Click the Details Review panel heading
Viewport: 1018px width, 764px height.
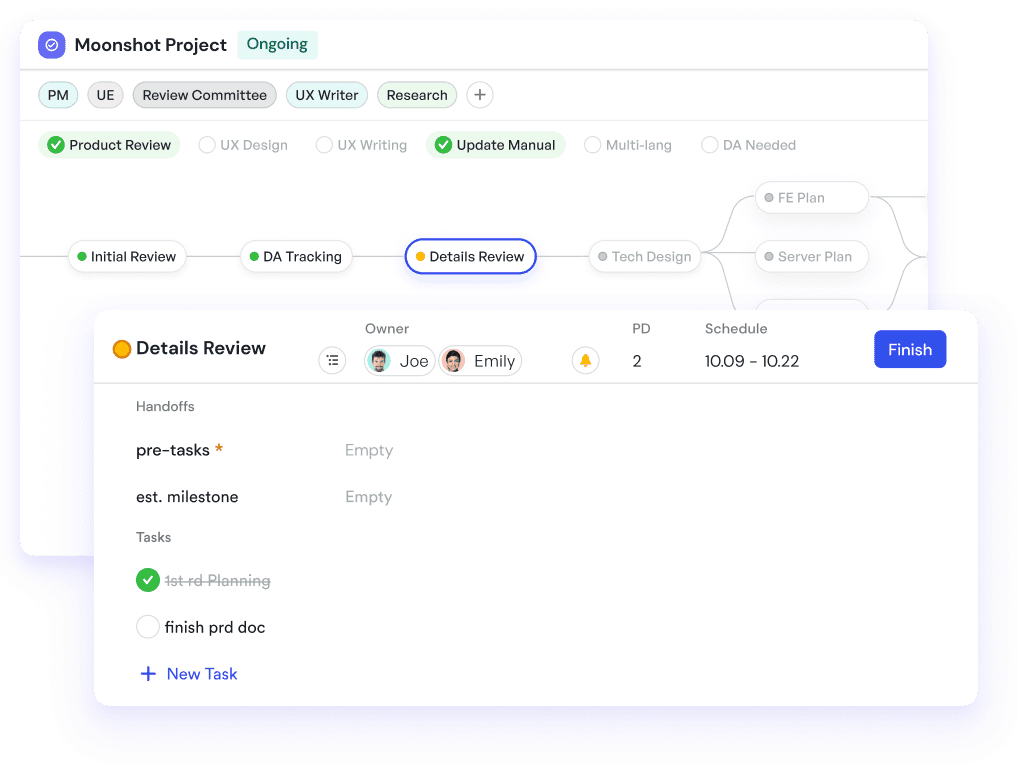coord(201,348)
